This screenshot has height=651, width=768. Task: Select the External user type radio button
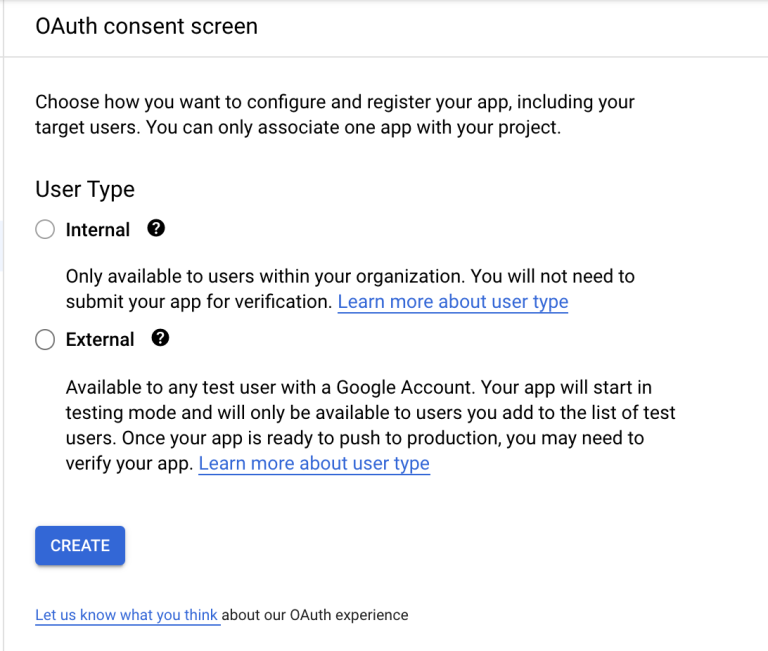click(45, 340)
